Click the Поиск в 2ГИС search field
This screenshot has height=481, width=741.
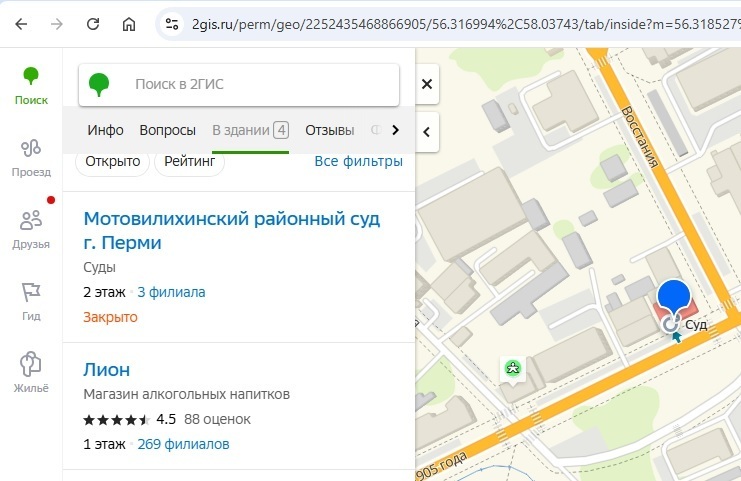coord(255,85)
